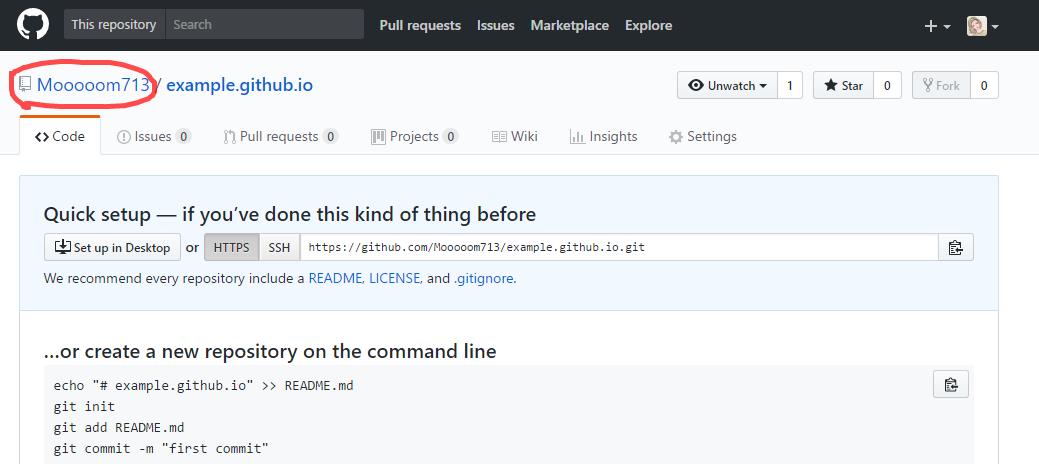Open the Wiki tab
The height and width of the screenshot is (464, 1039).
click(x=515, y=137)
